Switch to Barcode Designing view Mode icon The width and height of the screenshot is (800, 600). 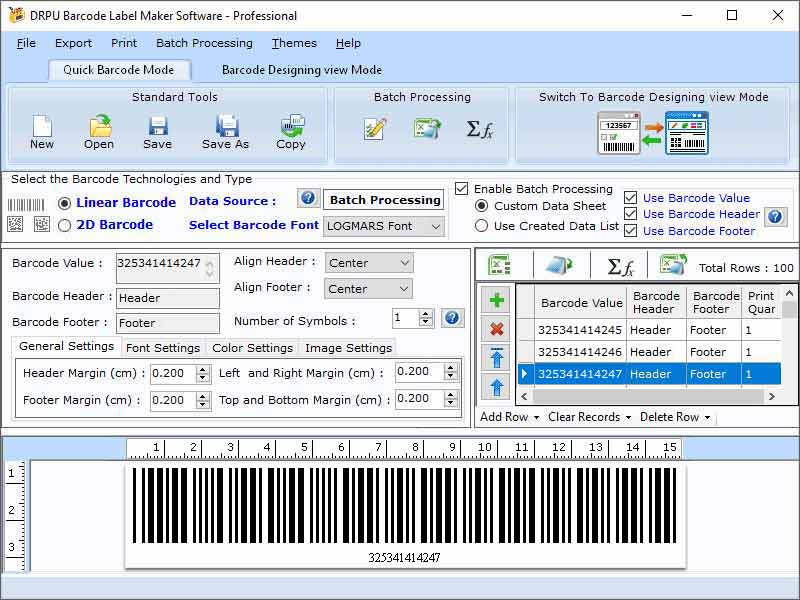click(x=651, y=125)
